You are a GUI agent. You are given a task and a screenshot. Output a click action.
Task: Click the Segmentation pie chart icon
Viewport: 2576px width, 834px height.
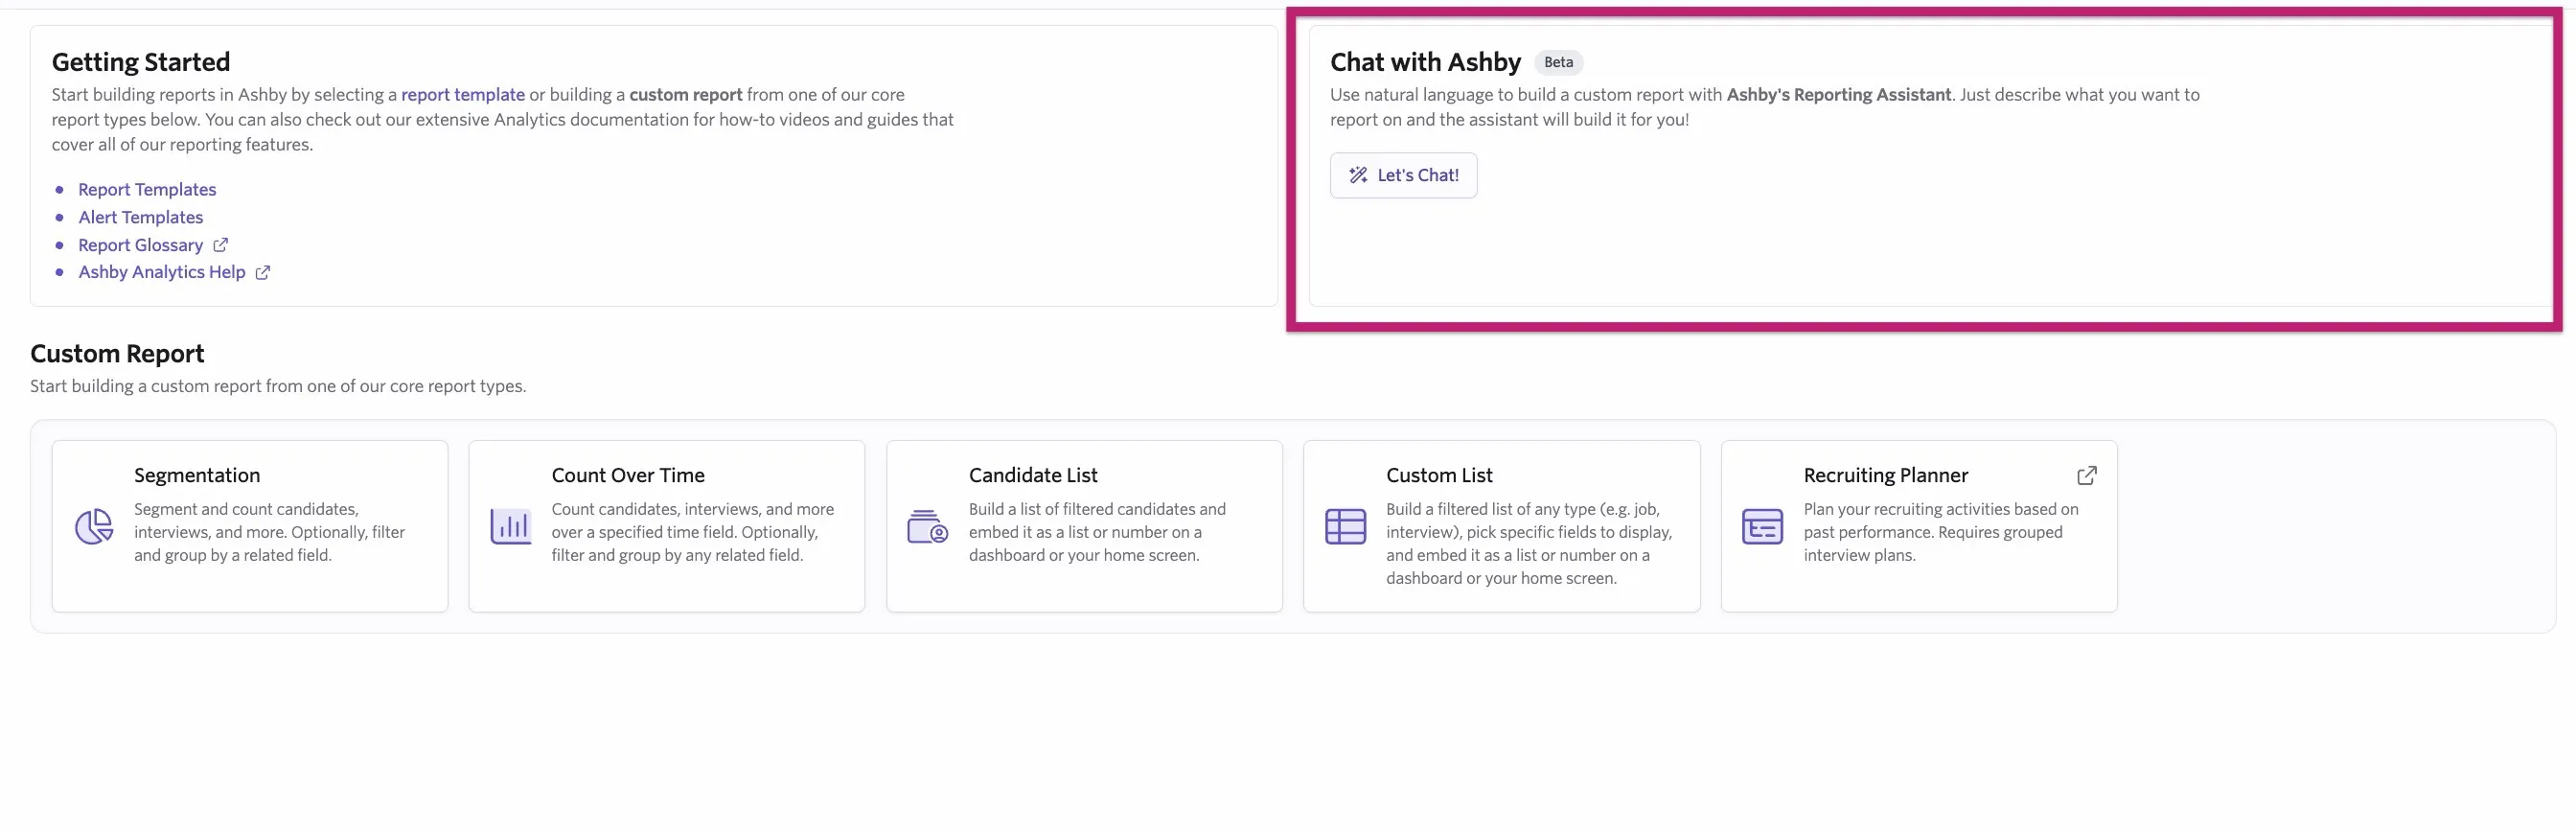tap(94, 526)
